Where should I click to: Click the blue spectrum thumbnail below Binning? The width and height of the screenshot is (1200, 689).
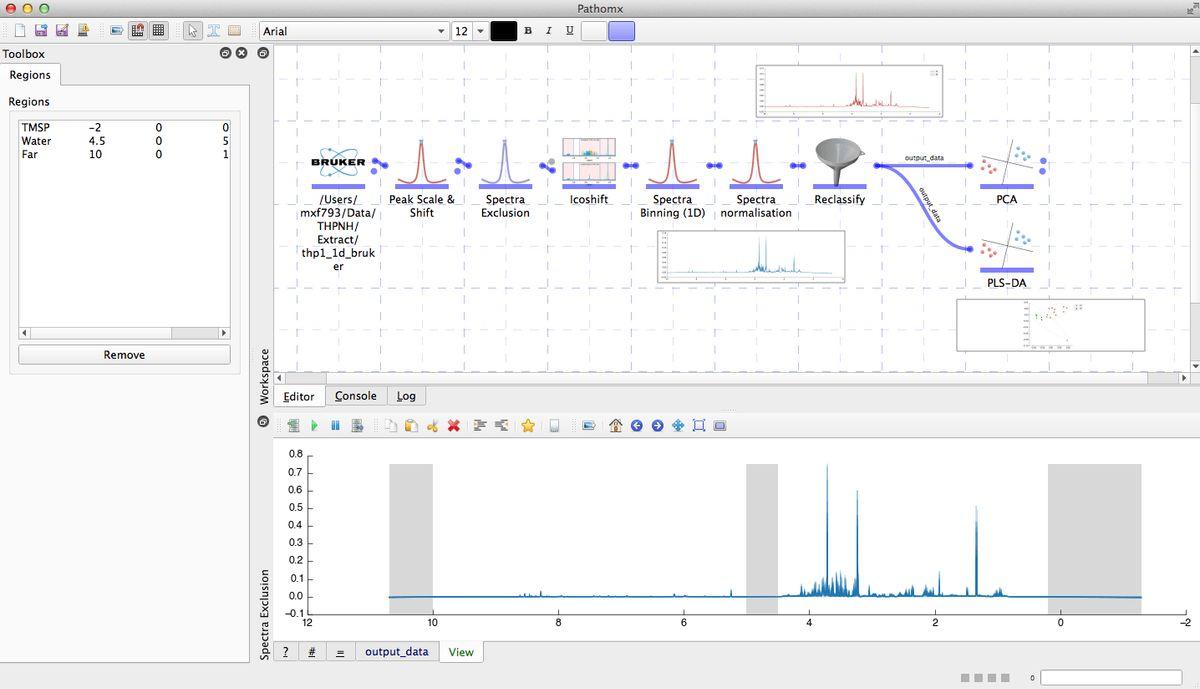click(x=751, y=256)
